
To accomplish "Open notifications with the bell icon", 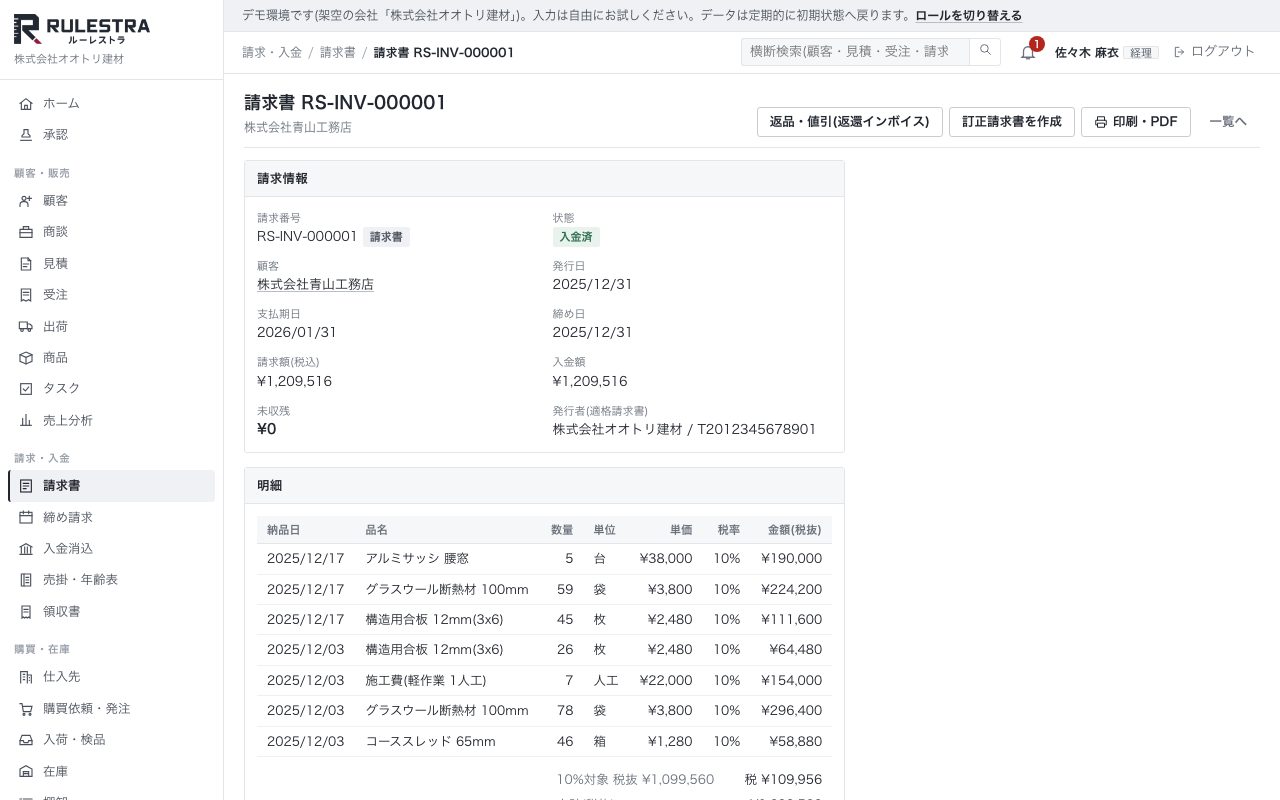I will (1028, 52).
